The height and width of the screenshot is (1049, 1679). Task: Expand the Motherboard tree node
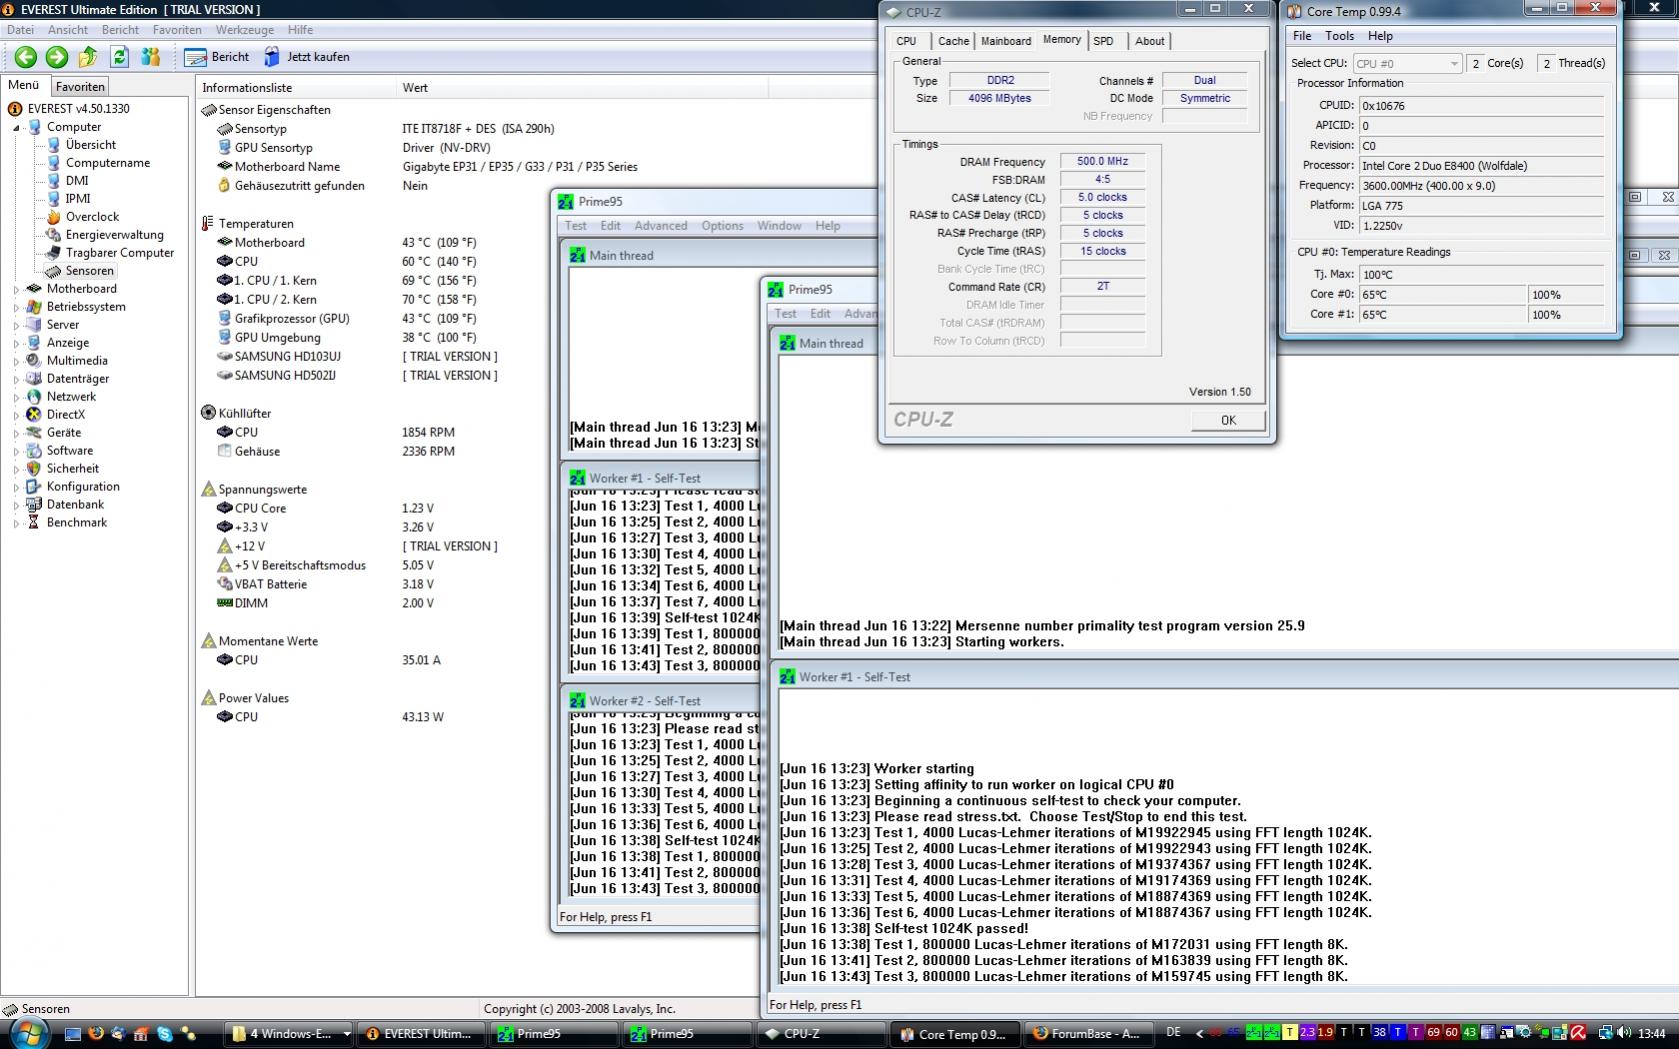16,290
